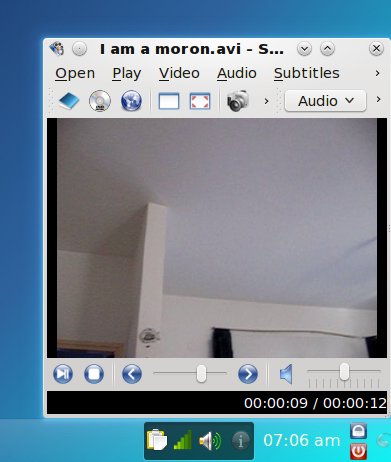391x462 pixels.
Task: Lock the screen with the padlock icon
Action: tap(359, 431)
